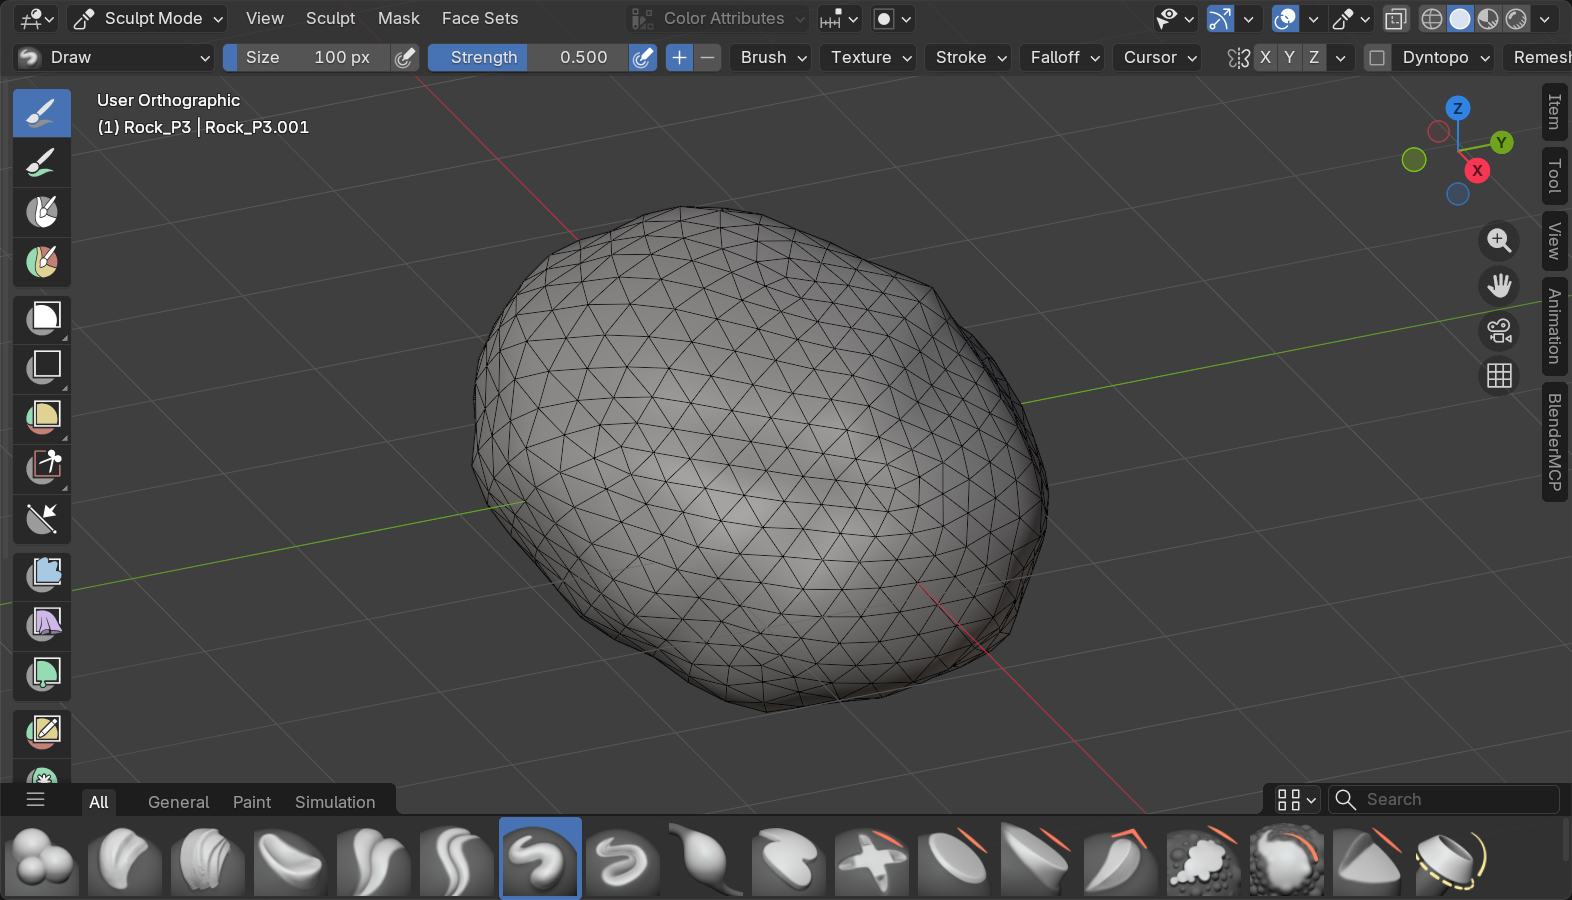Switch to material preview shading

click(x=1488, y=19)
